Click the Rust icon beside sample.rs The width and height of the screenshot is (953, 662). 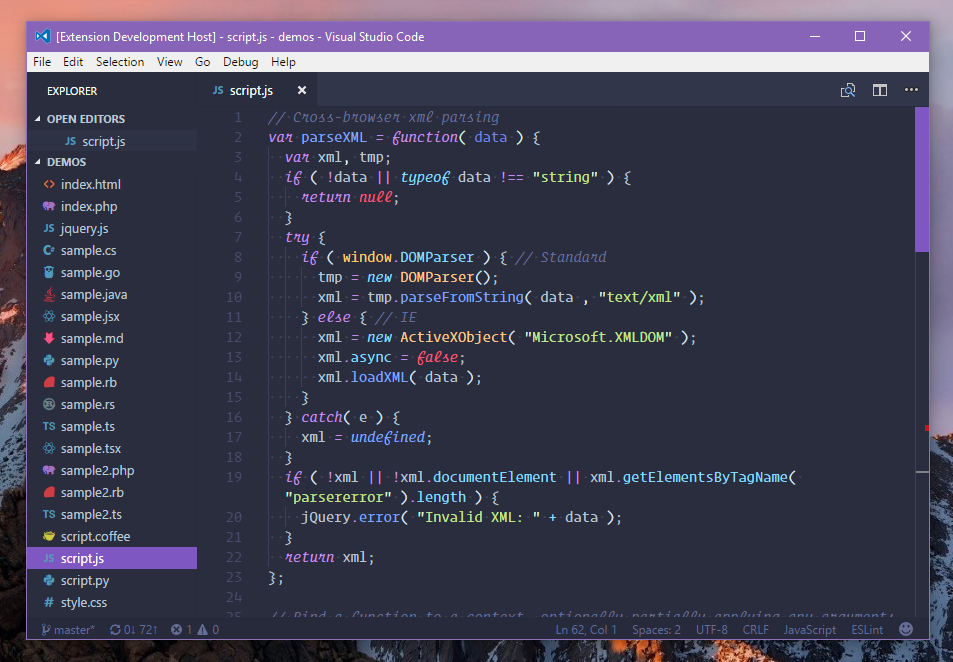coord(49,404)
